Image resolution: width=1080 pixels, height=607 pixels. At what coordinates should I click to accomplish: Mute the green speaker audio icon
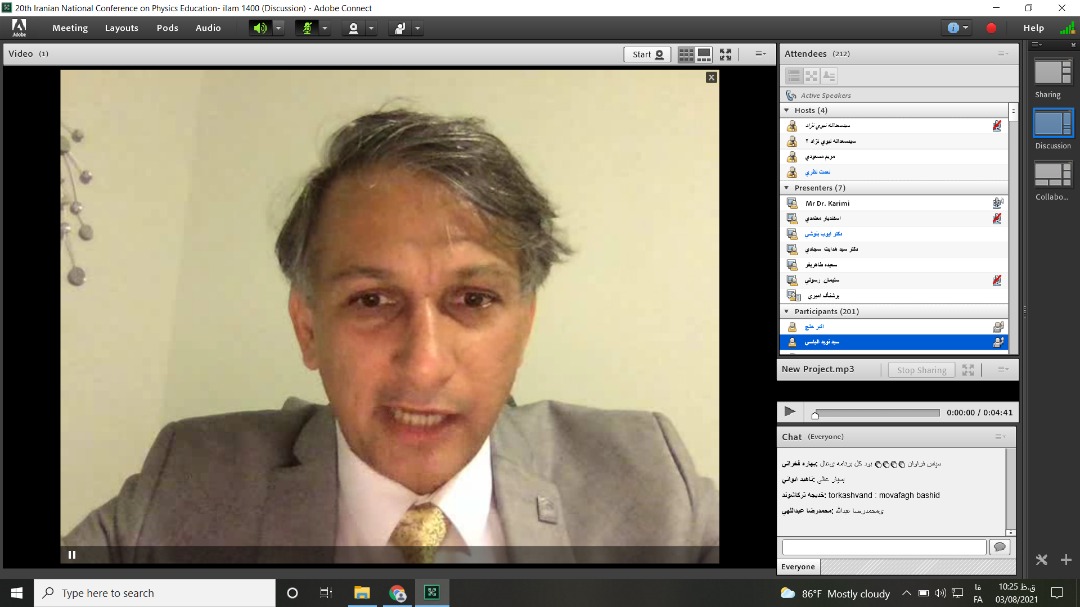(260, 28)
